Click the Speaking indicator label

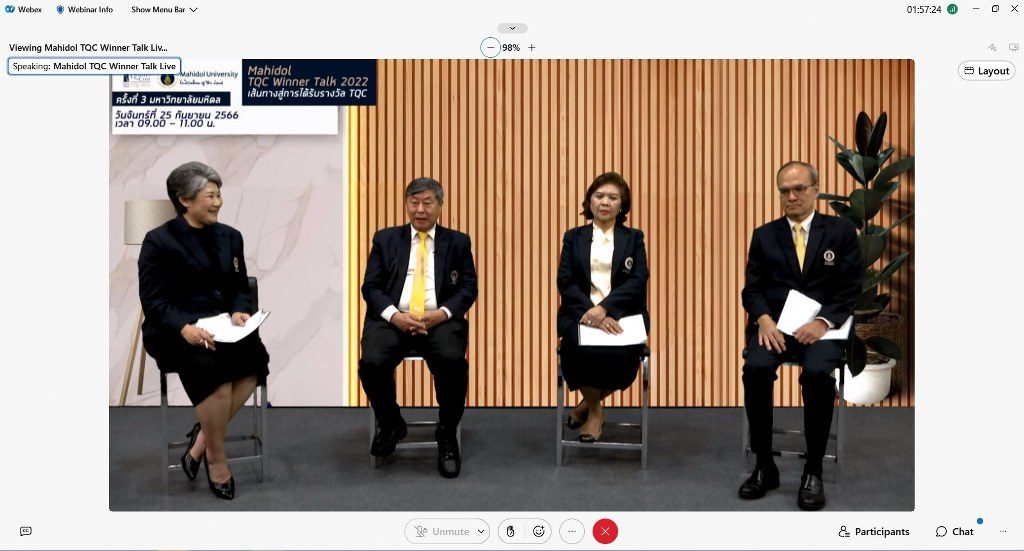pyautogui.click(x=94, y=66)
